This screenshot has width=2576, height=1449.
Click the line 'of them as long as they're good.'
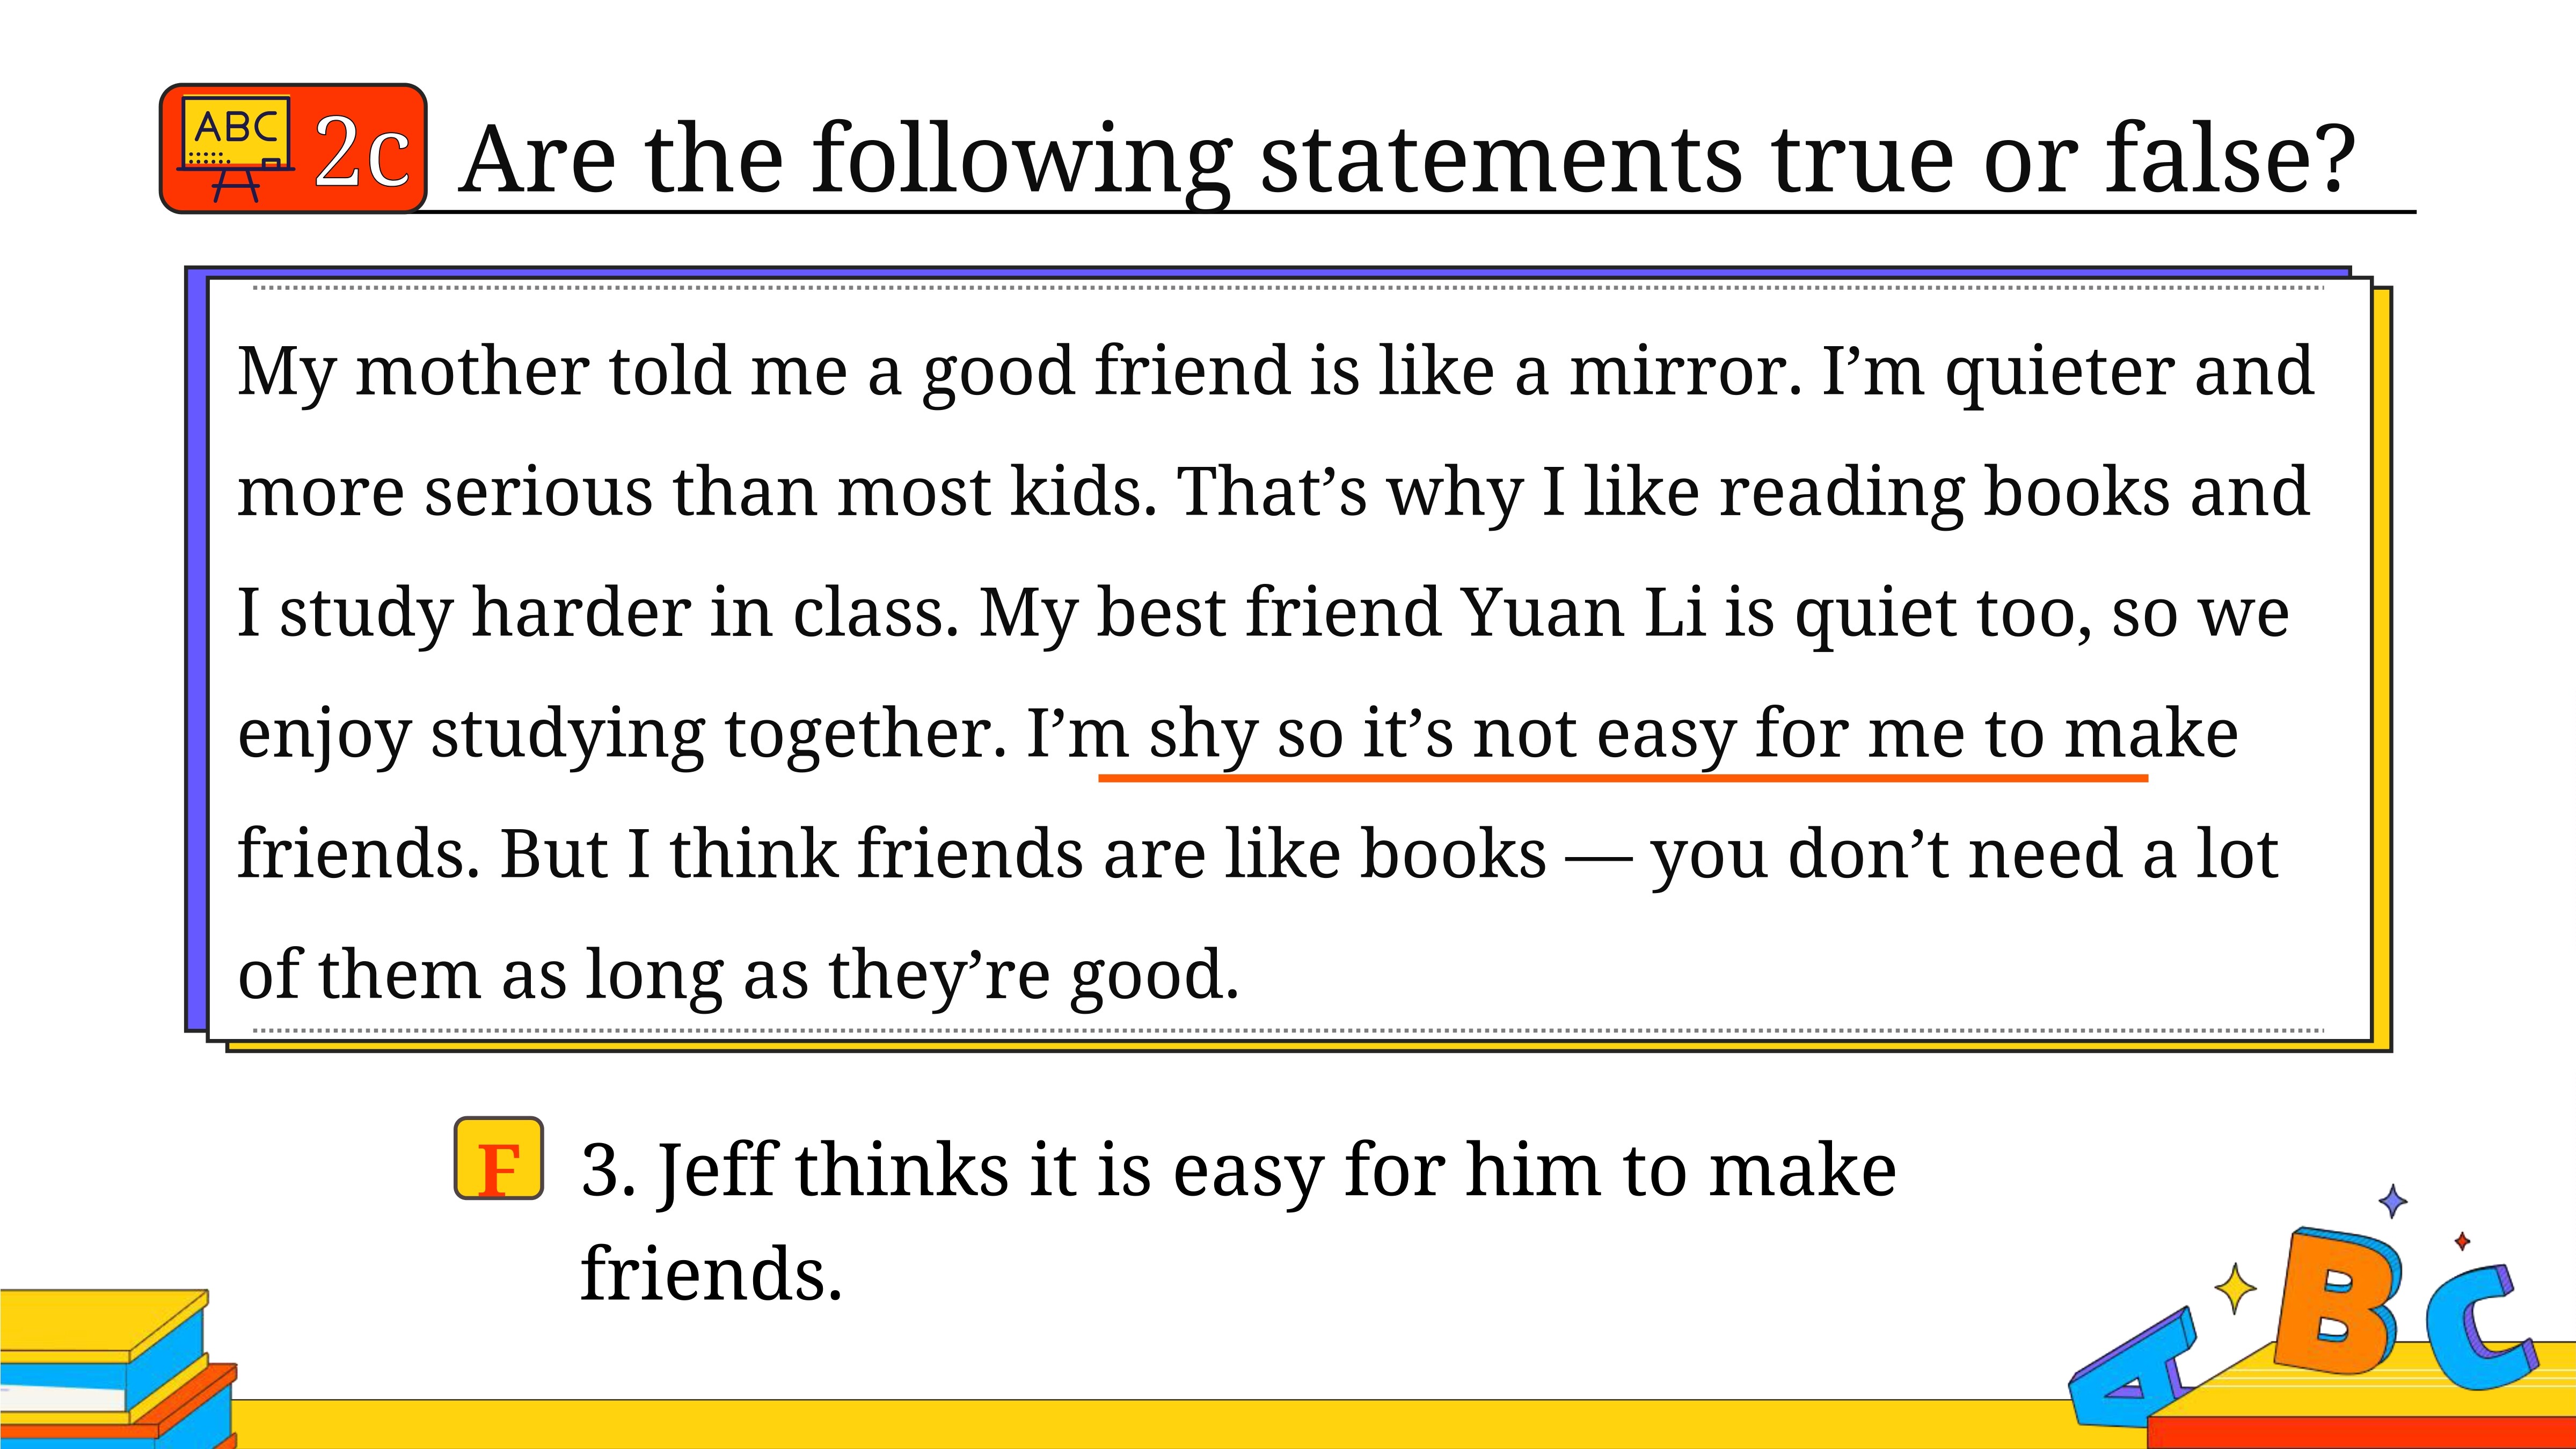coord(739,976)
